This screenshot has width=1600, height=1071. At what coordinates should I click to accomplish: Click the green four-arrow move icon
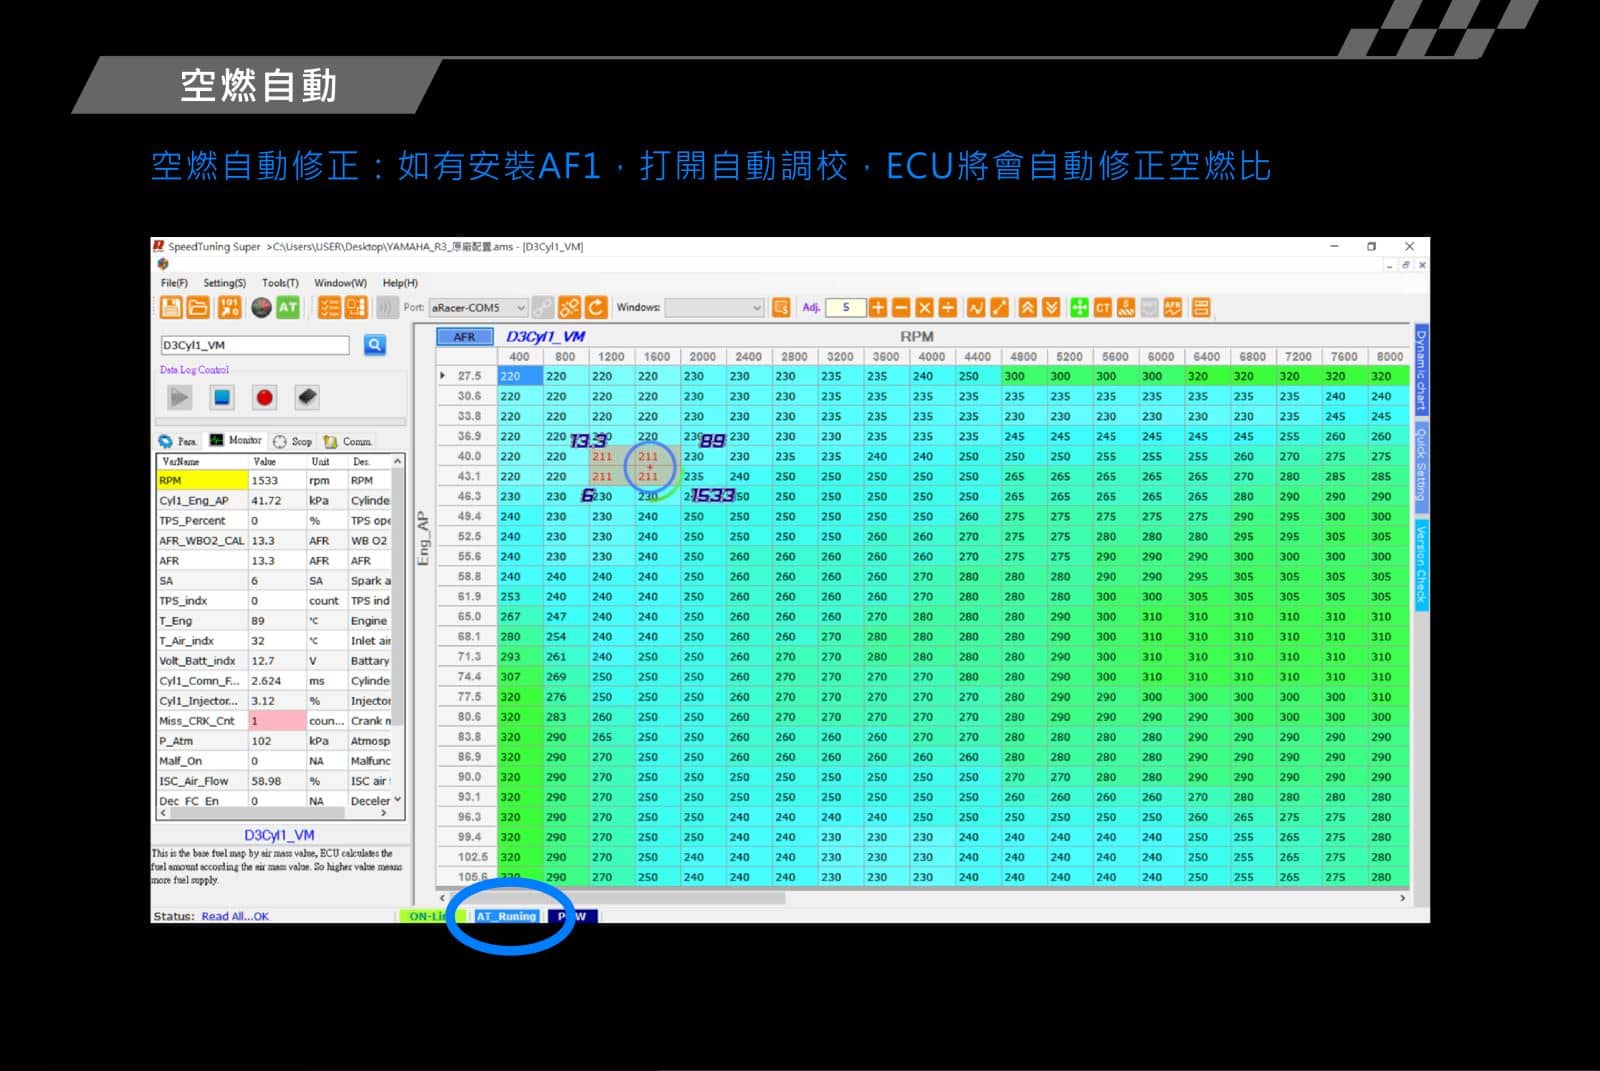pyautogui.click(x=1079, y=308)
